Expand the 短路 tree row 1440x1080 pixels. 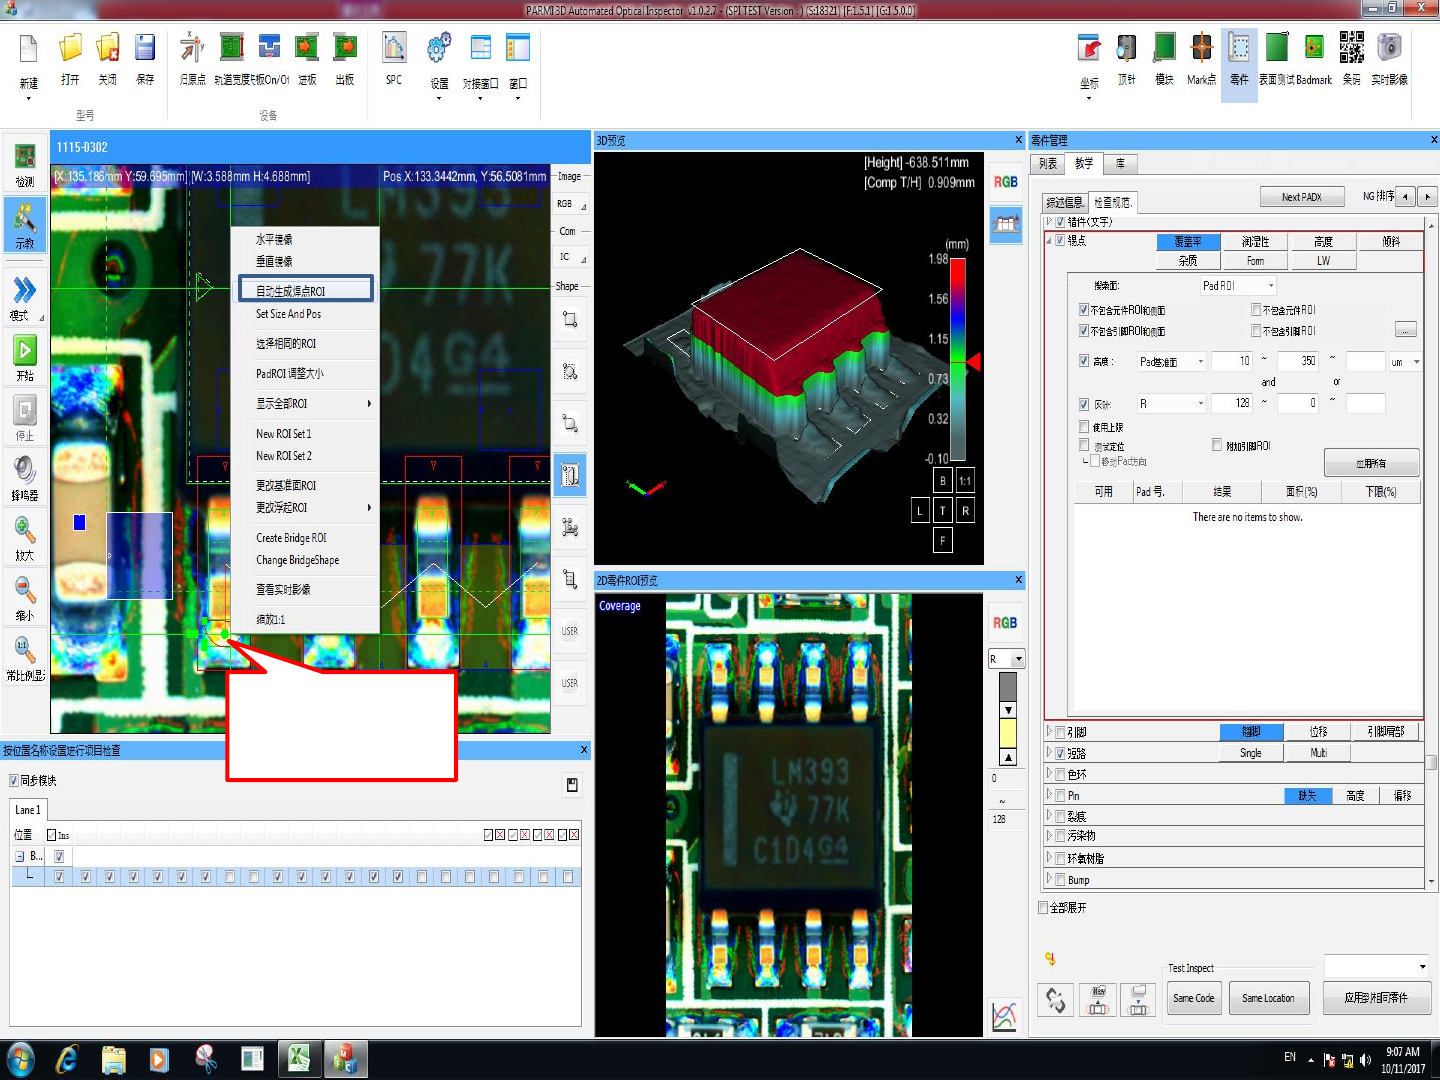1049,753
